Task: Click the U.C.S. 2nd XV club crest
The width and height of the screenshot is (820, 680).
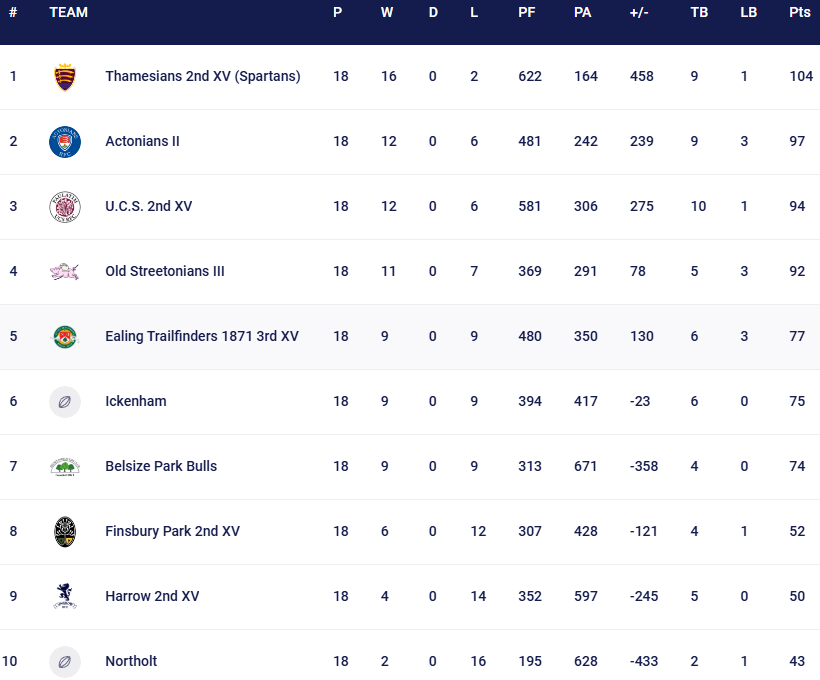Action: click(x=65, y=207)
